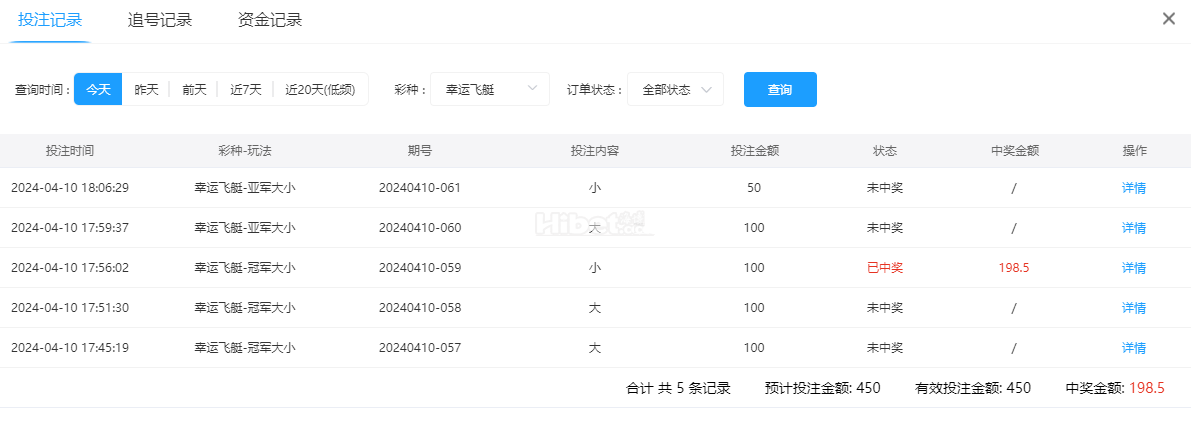The image size is (1191, 447).
Task: Close the records dialog with the X icon
Action: coord(1169,19)
